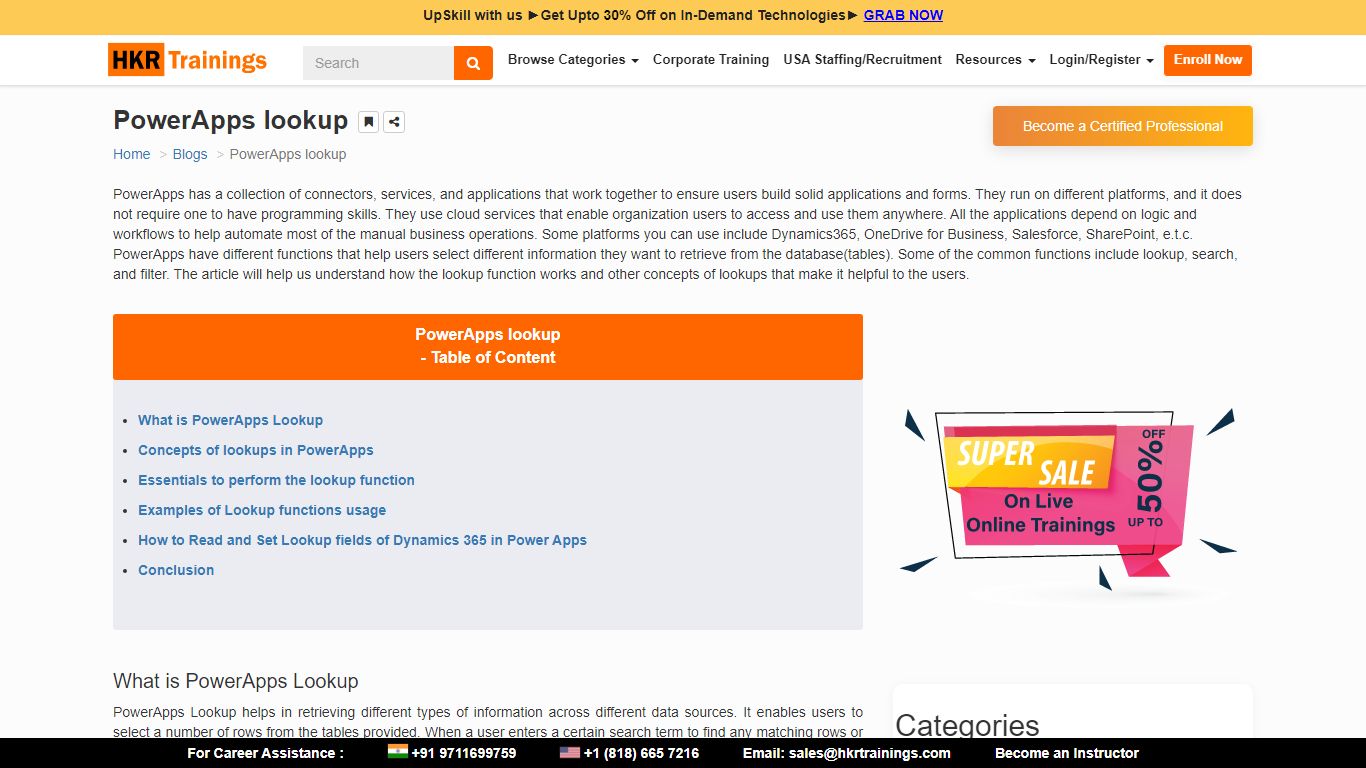The width and height of the screenshot is (1366, 768).
Task: Navigate to Home breadcrumb
Action: 132,154
